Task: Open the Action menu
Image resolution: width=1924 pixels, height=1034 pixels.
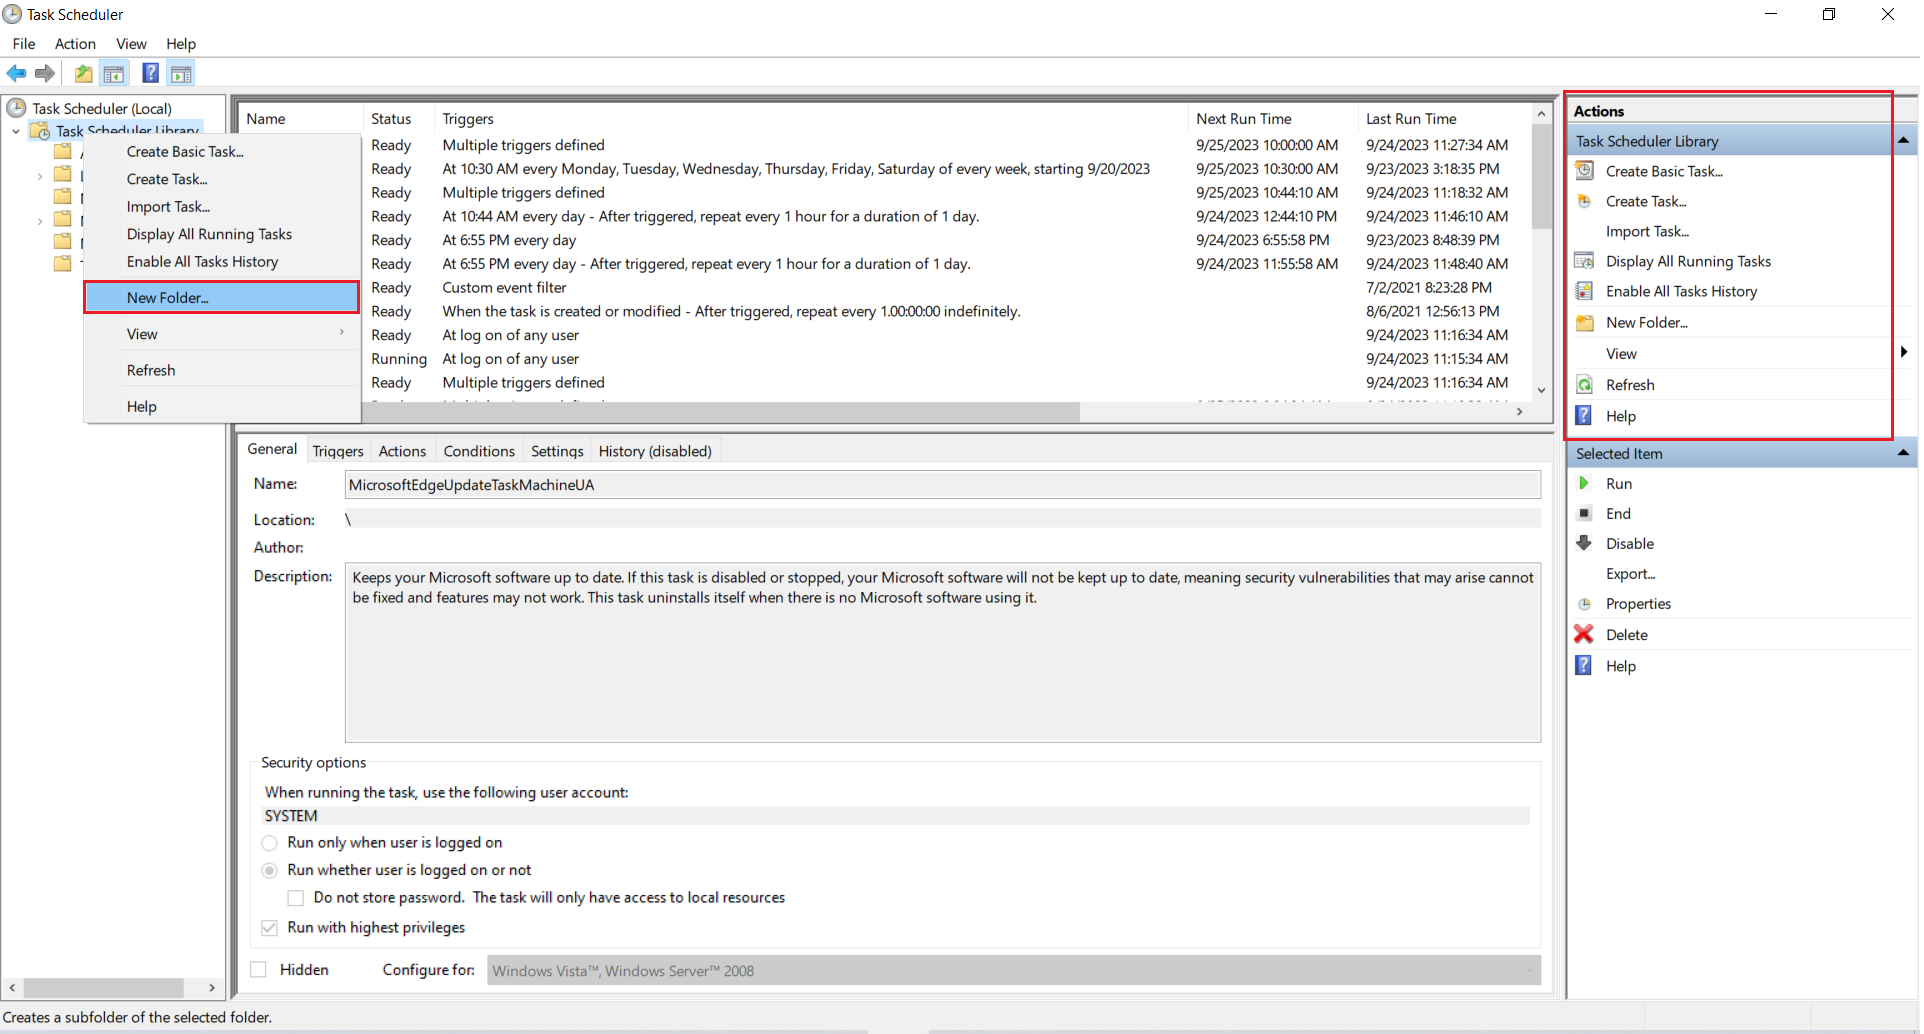Action: coord(75,43)
